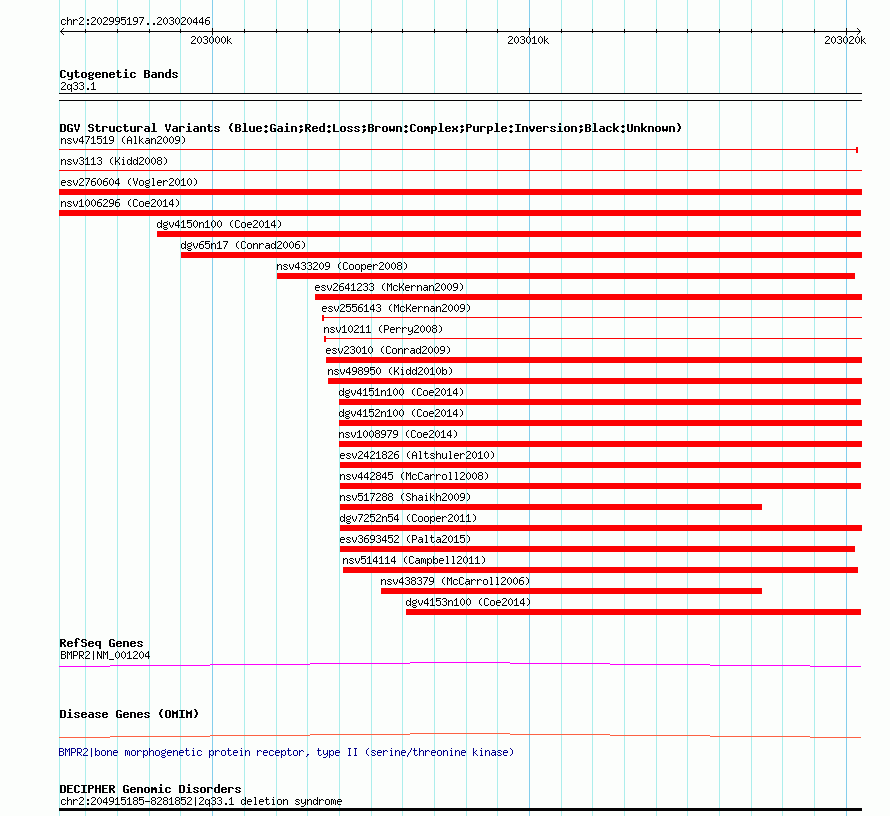Click the magenta BMPR2 gene track line
Screen dimensions: 890x816
[460, 664]
